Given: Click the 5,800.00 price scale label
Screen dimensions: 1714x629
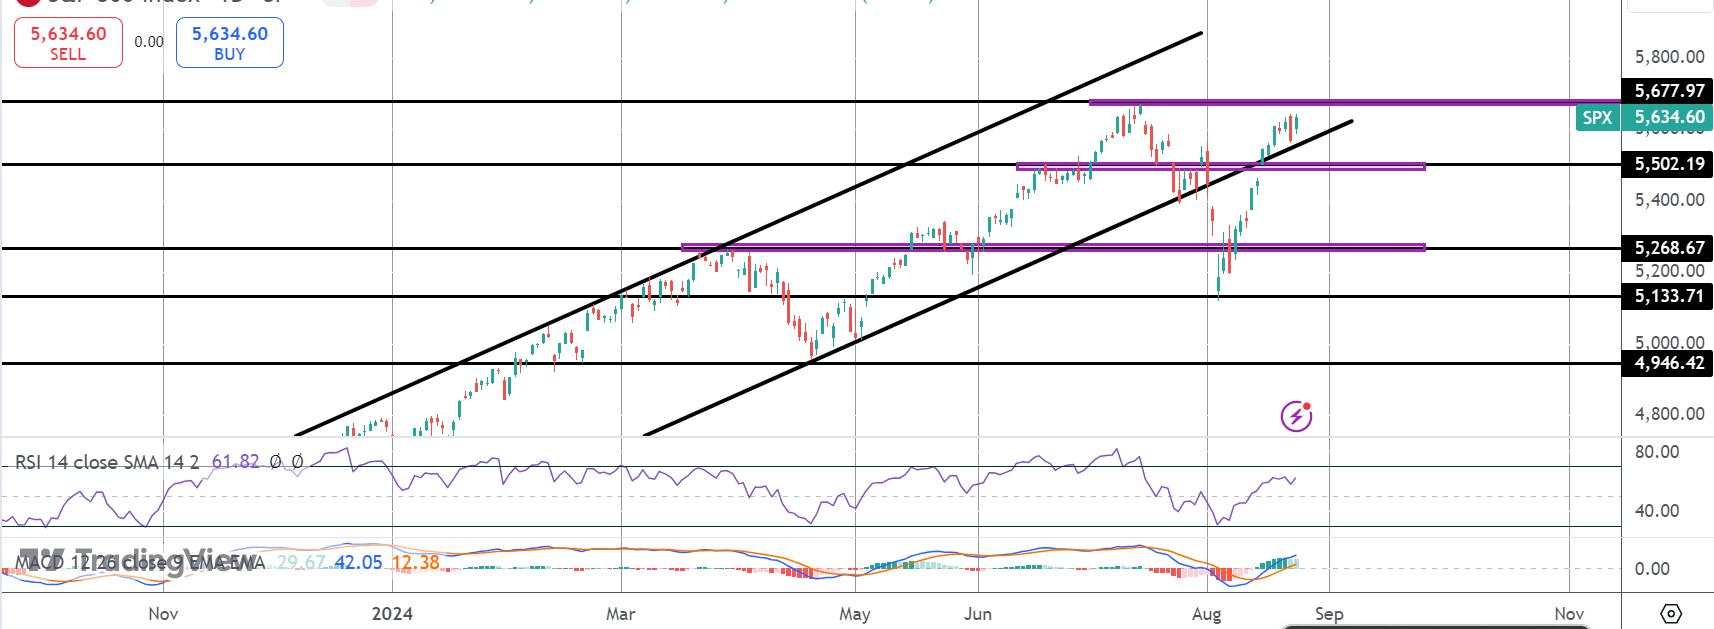Looking at the screenshot, I should coord(1669,57).
